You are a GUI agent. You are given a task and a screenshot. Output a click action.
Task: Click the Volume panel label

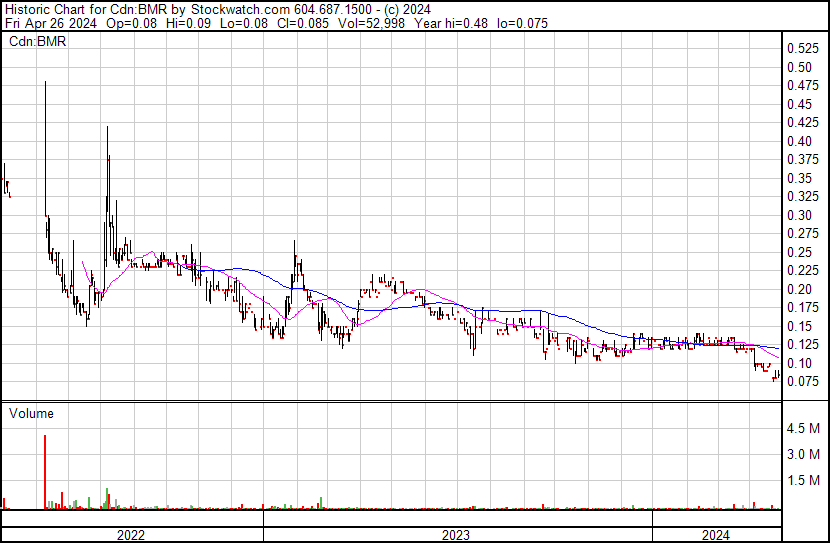click(x=31, y=413)
